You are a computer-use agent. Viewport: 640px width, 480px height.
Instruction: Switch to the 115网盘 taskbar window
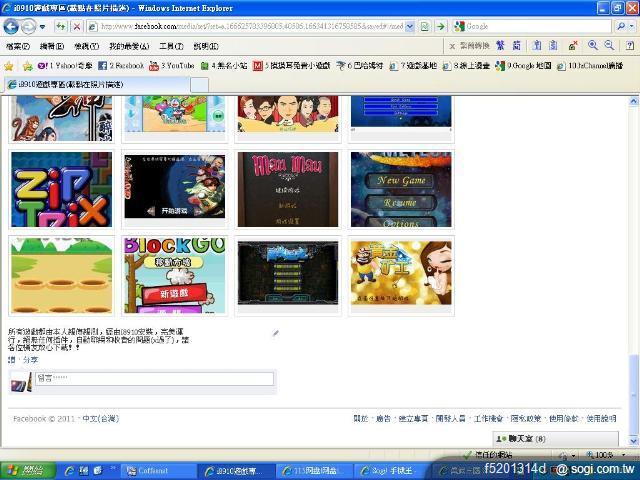313,471
